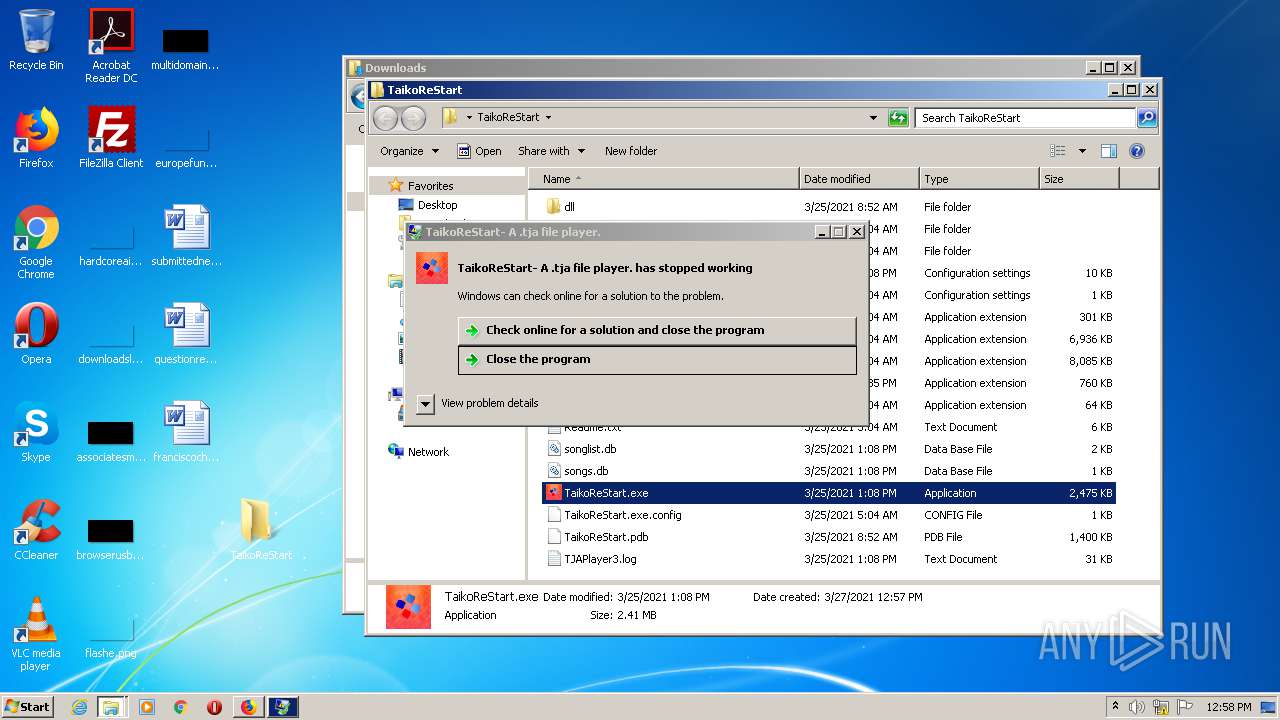Open Recycle Bin desktop icon
1280x720 pixels.
pyautogui.click(x=36, y=40)
